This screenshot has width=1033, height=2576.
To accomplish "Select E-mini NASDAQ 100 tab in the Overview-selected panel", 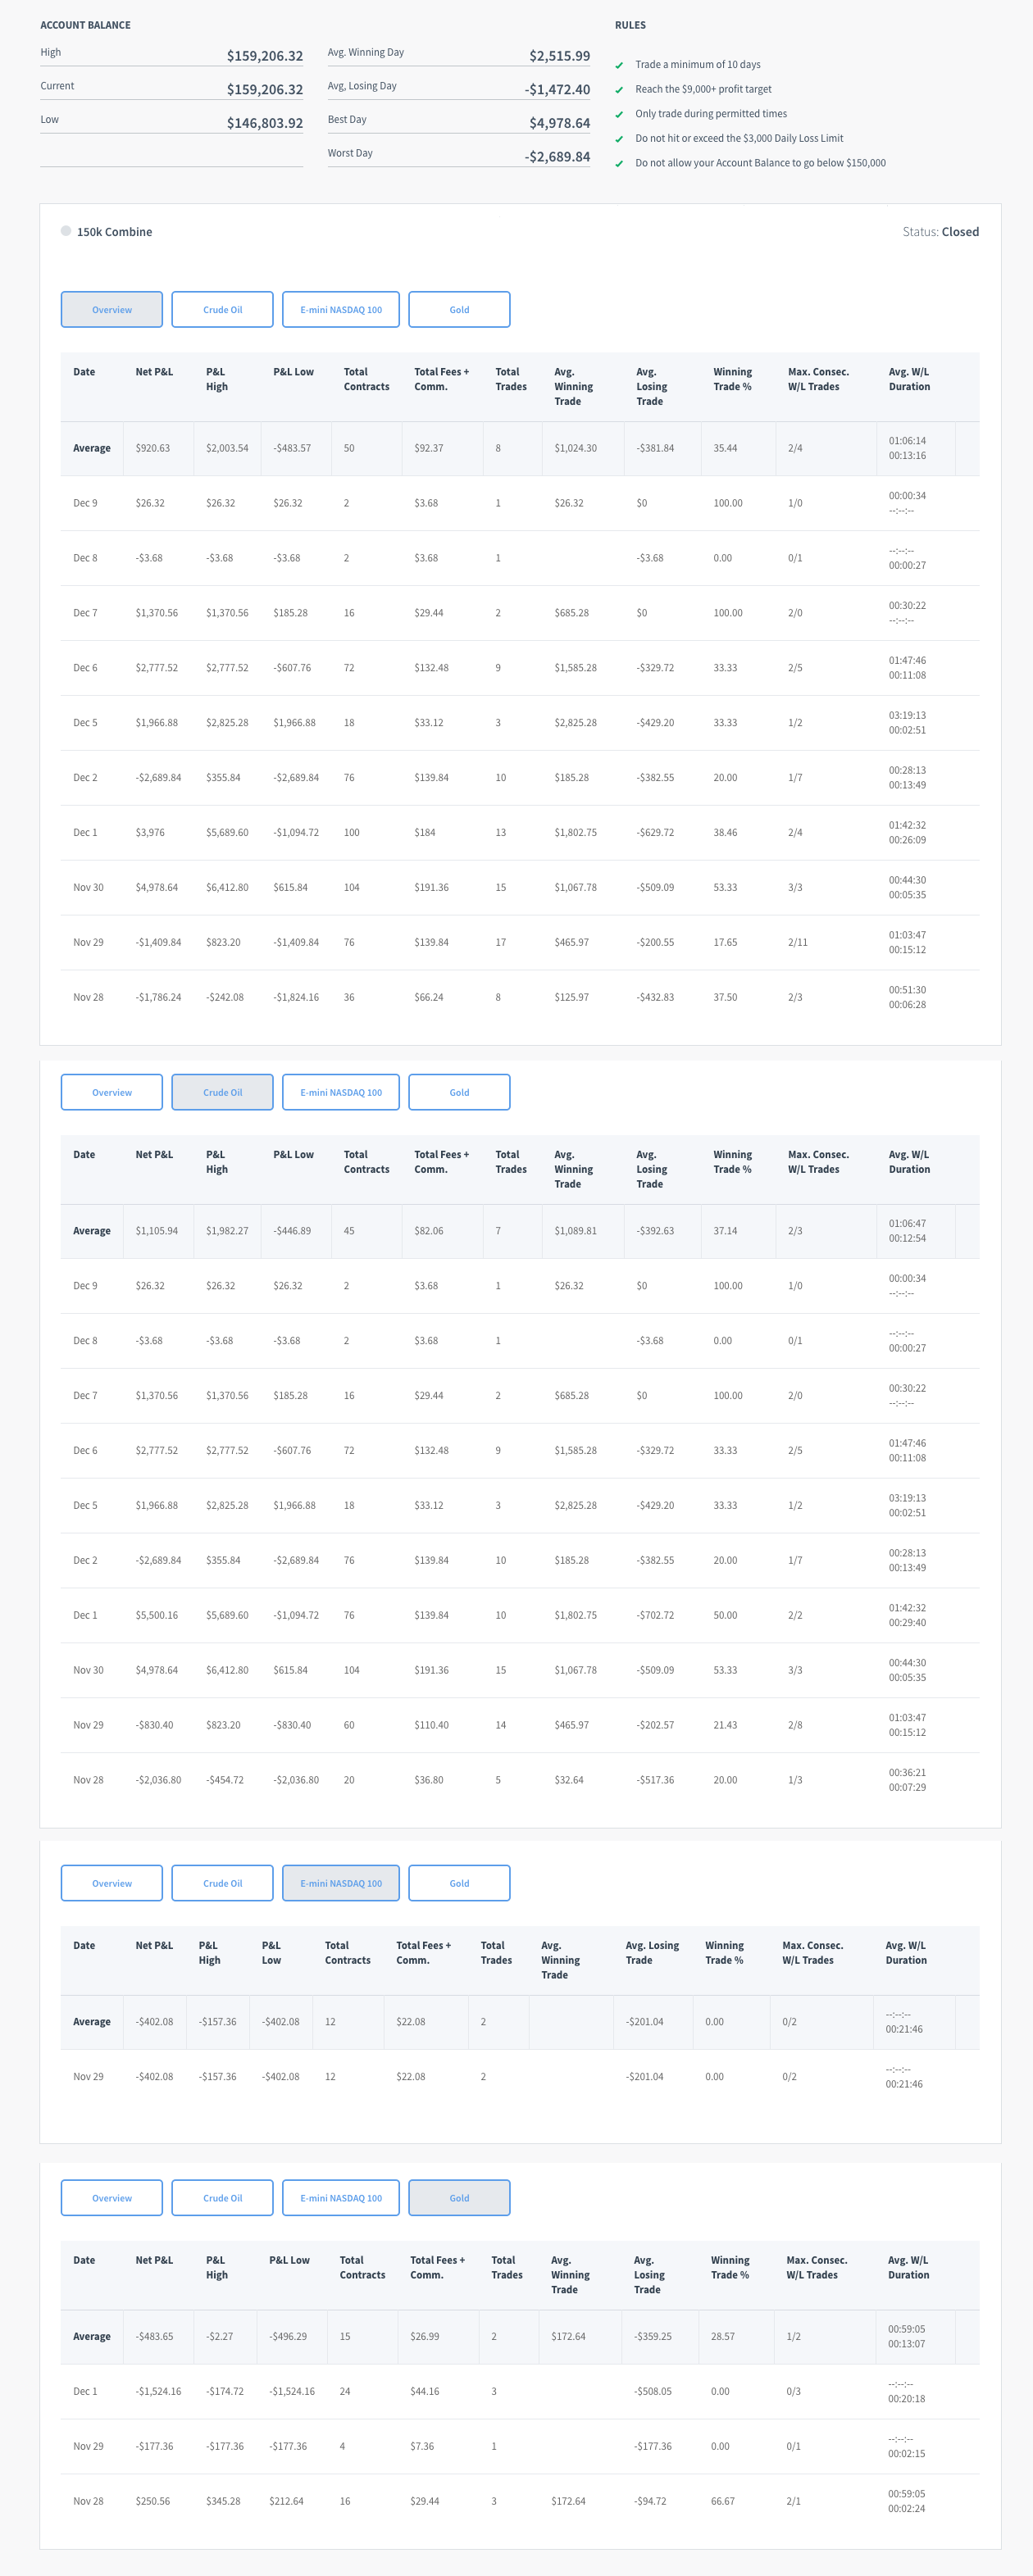I will coord(340,310).
